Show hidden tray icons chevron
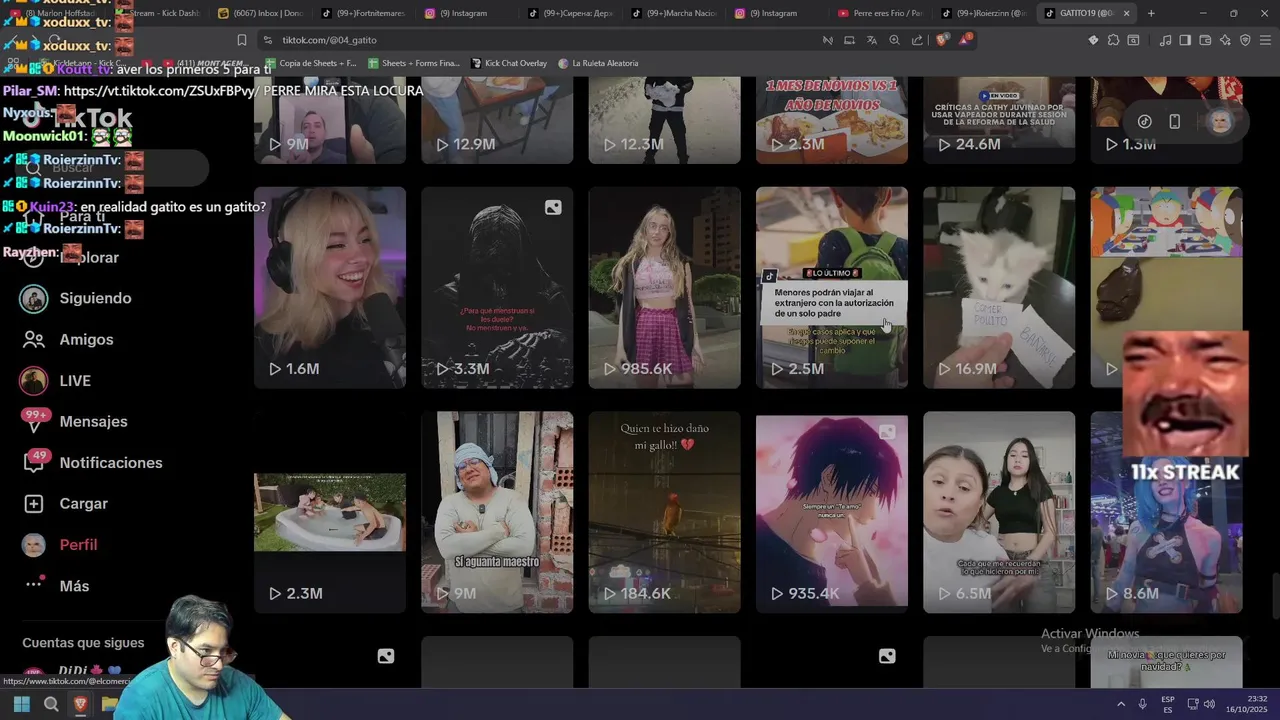This screenshot has width=1280, height=720. tap(1120, 704)
